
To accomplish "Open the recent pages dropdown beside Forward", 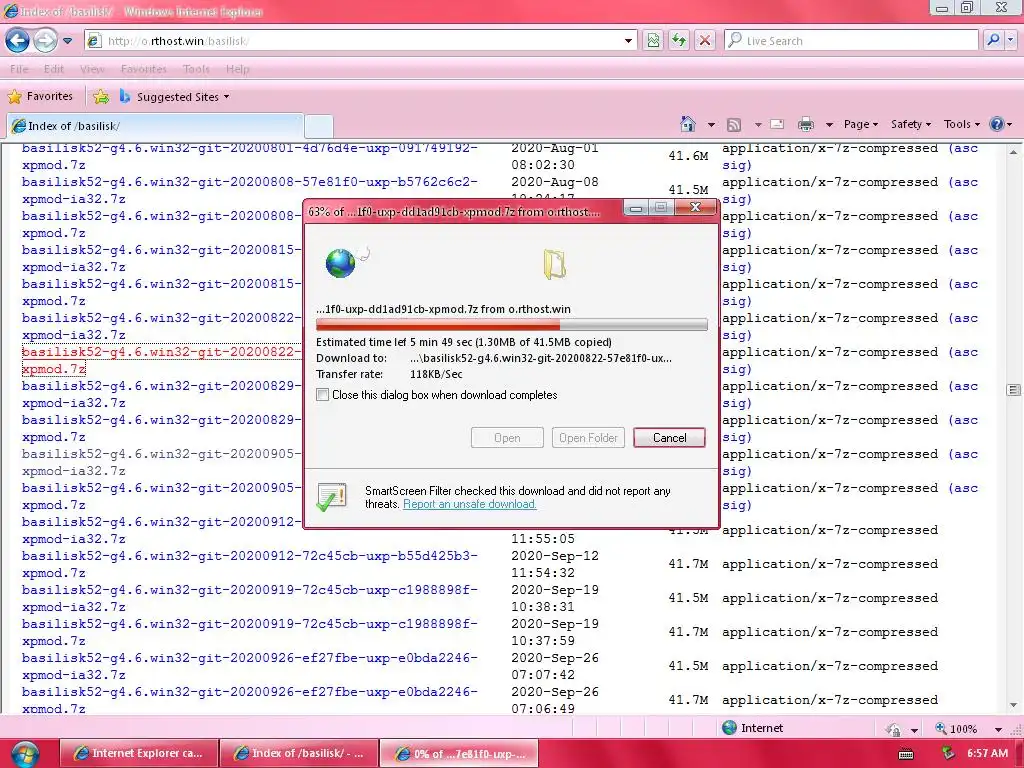I will (x=67, y=40).
